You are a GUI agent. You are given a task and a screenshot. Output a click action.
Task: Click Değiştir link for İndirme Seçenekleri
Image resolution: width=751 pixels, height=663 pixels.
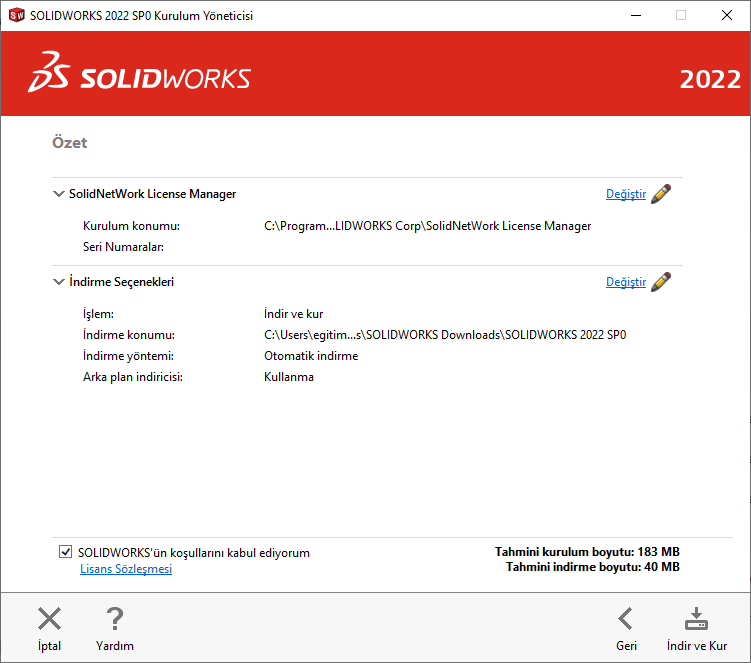click(x=626, y=282)
